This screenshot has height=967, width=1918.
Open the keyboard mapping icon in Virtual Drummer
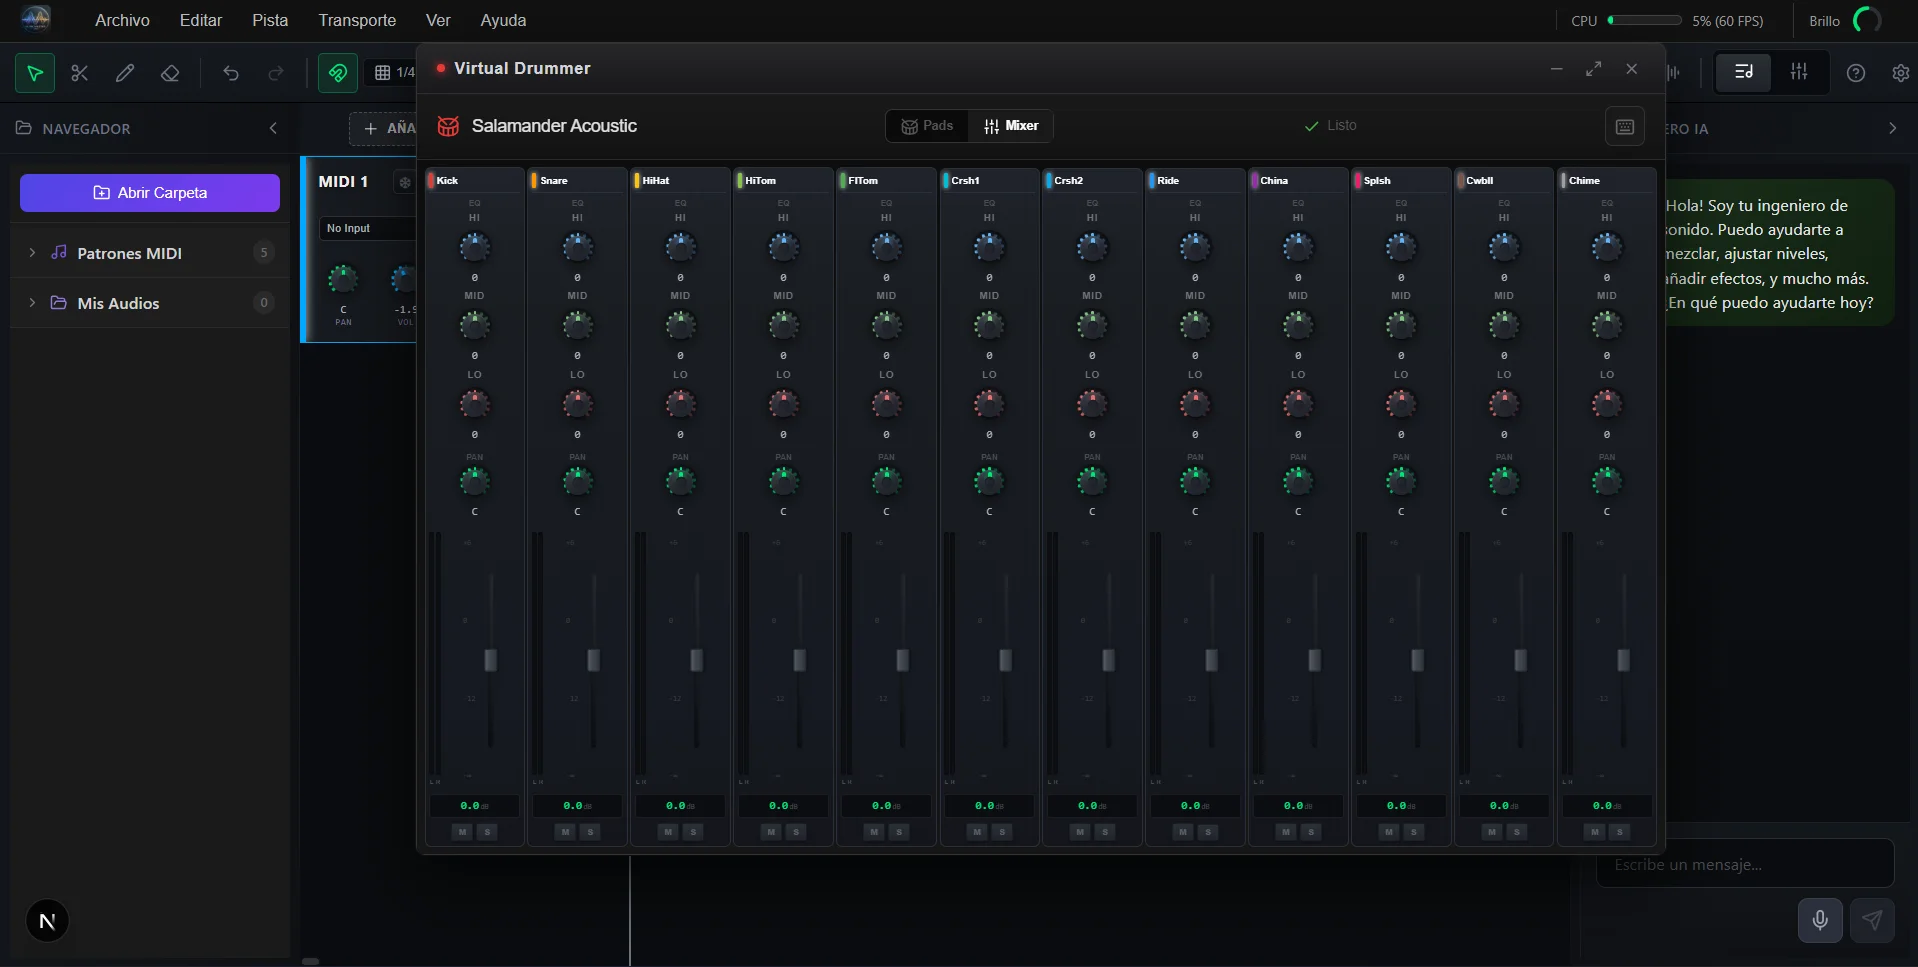tap(1624, 126)
